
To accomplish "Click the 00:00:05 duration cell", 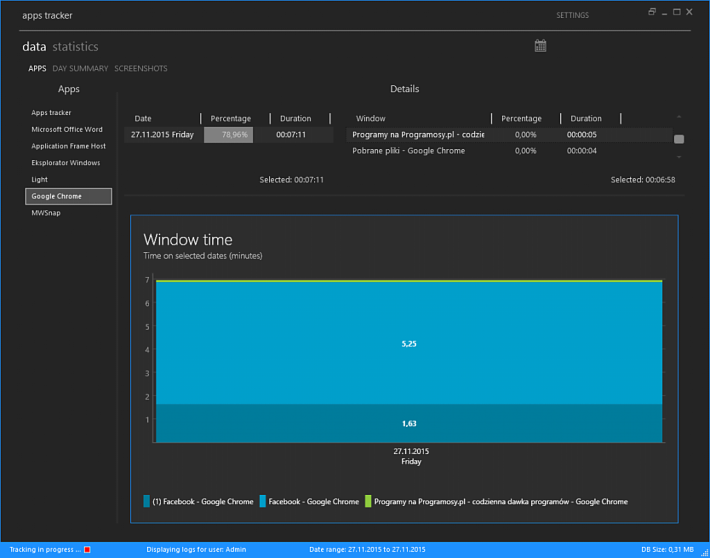I will pyautogui.click(x=581, y=135).
